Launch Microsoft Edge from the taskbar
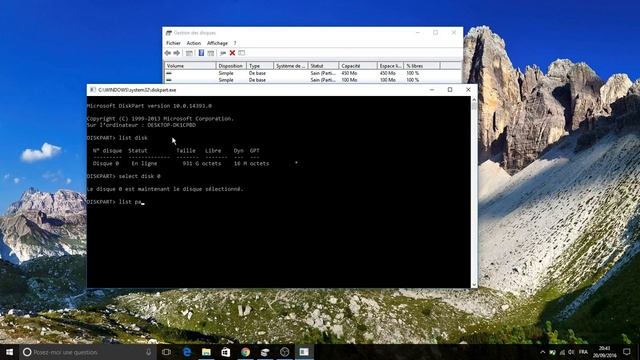Image resolution: width=640 pixels, height=360 pixels. pos(187,352)
